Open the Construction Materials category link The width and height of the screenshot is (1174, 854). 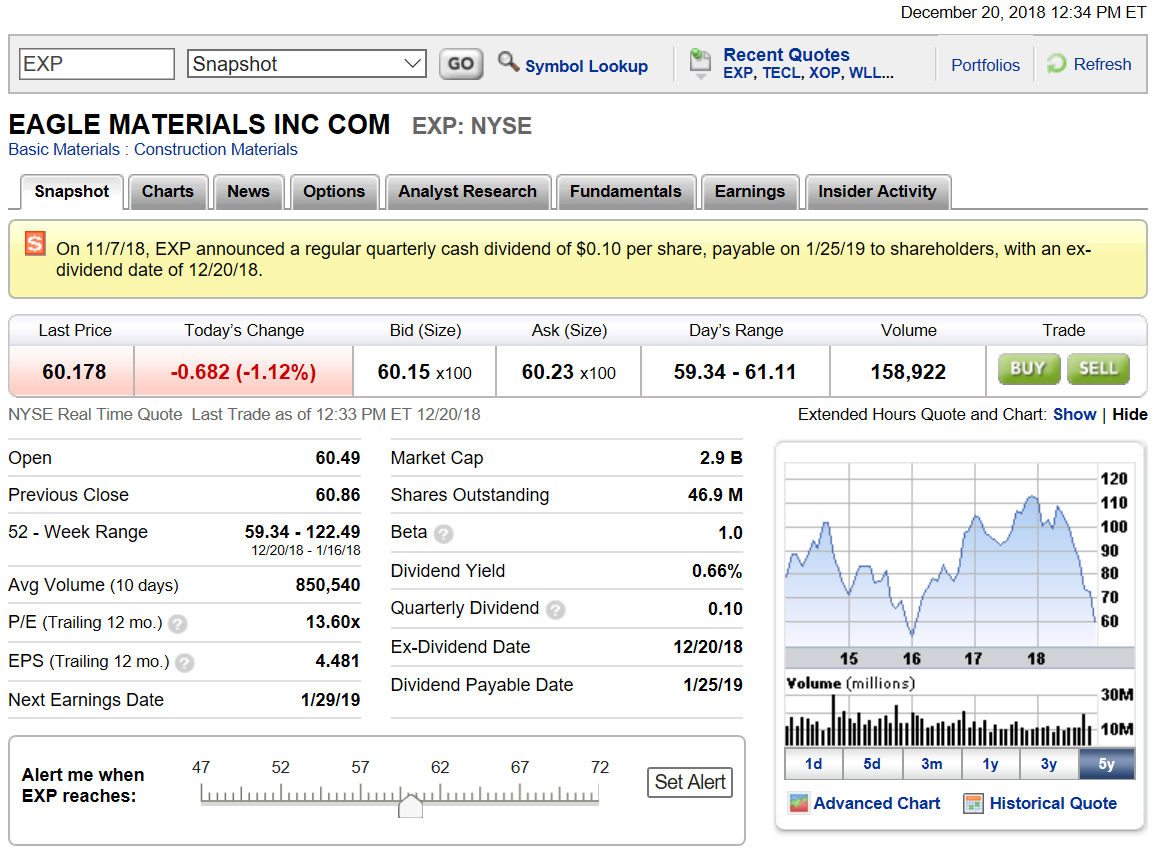pyautogui.click(x=215, y=149)
